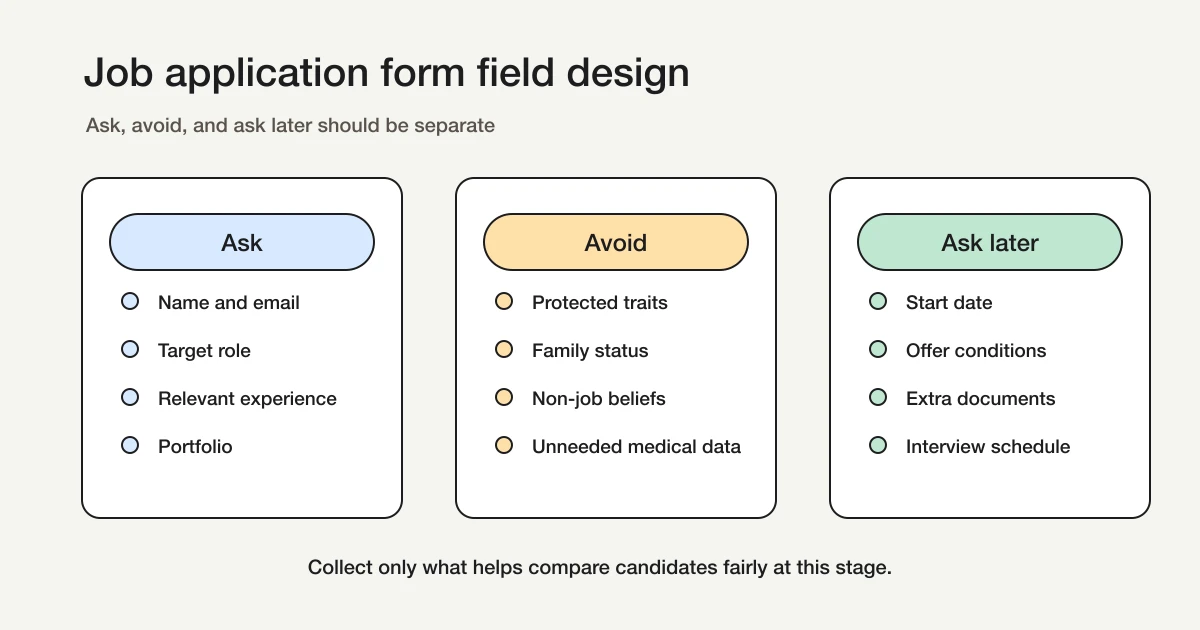This screenshot has height=630, width=1200.
Task: Select the circle beside Extra documents
Action: click(878, 397)
